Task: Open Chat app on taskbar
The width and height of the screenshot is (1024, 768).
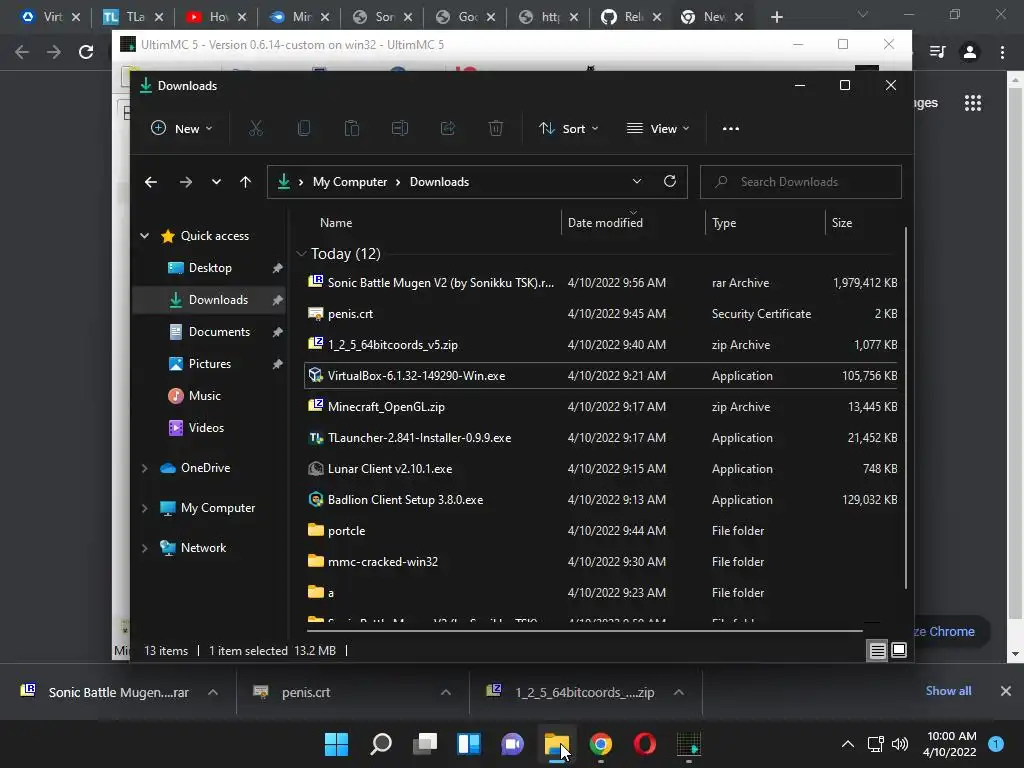Action: [513, 744]
